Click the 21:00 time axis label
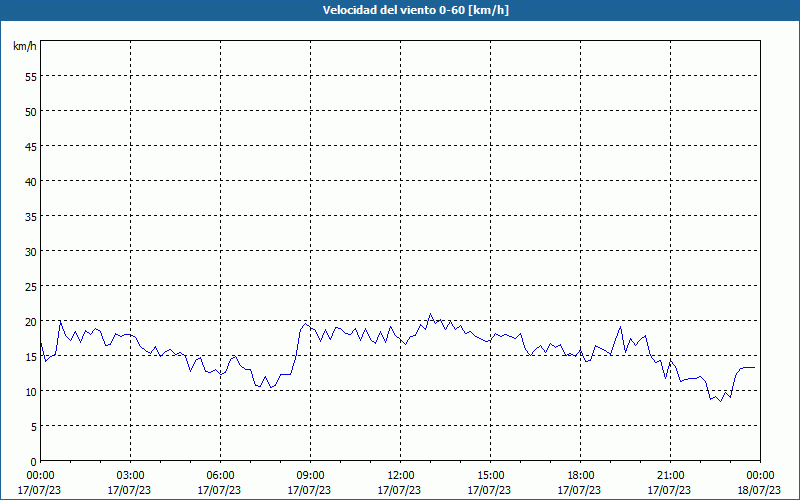 click(670, 476)
